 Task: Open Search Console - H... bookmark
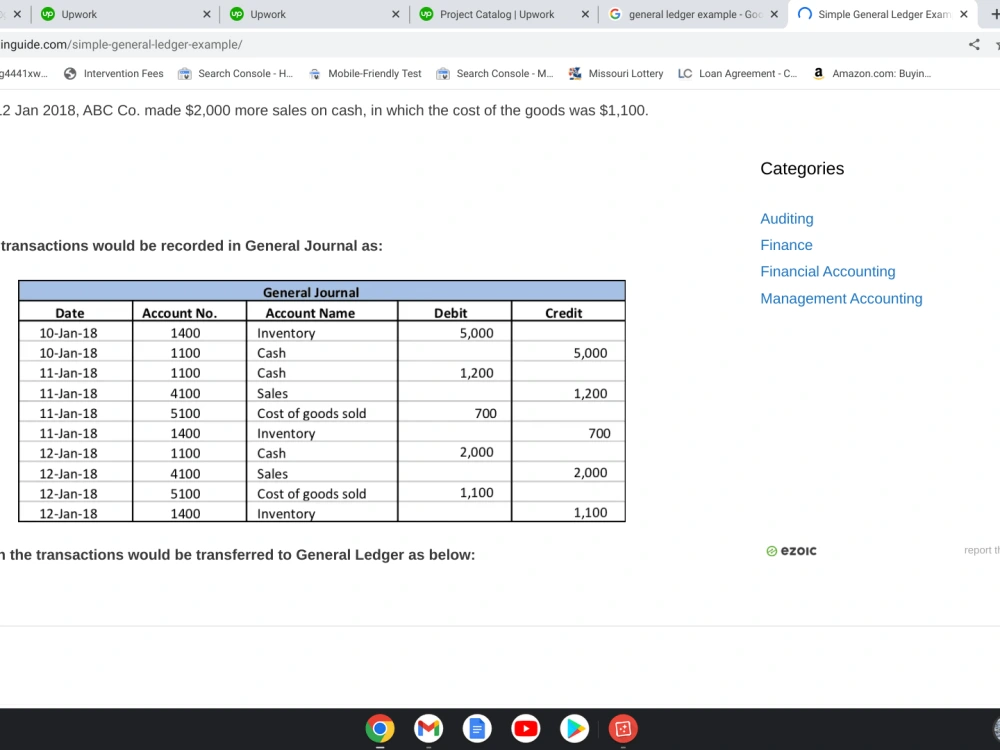pyautogui.click(x=235, y=73)
